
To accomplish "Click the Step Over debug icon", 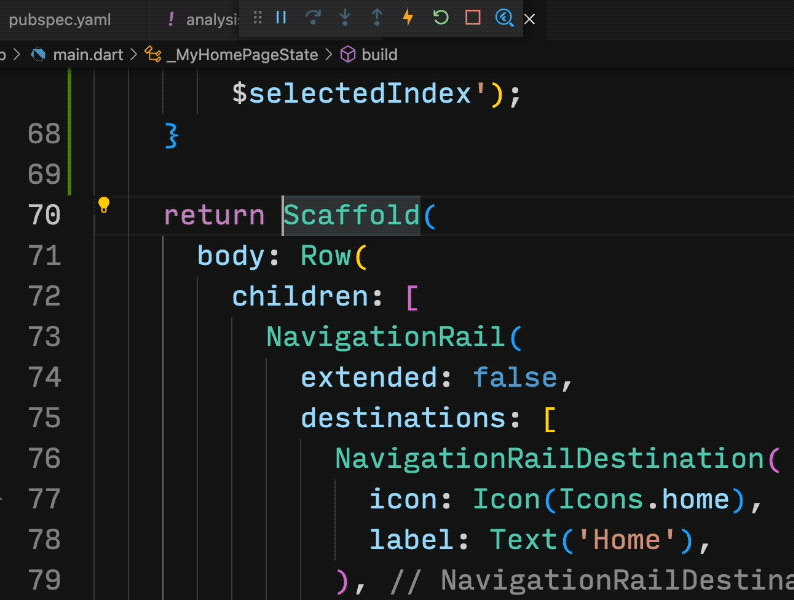I will click(x=313, y=18).
